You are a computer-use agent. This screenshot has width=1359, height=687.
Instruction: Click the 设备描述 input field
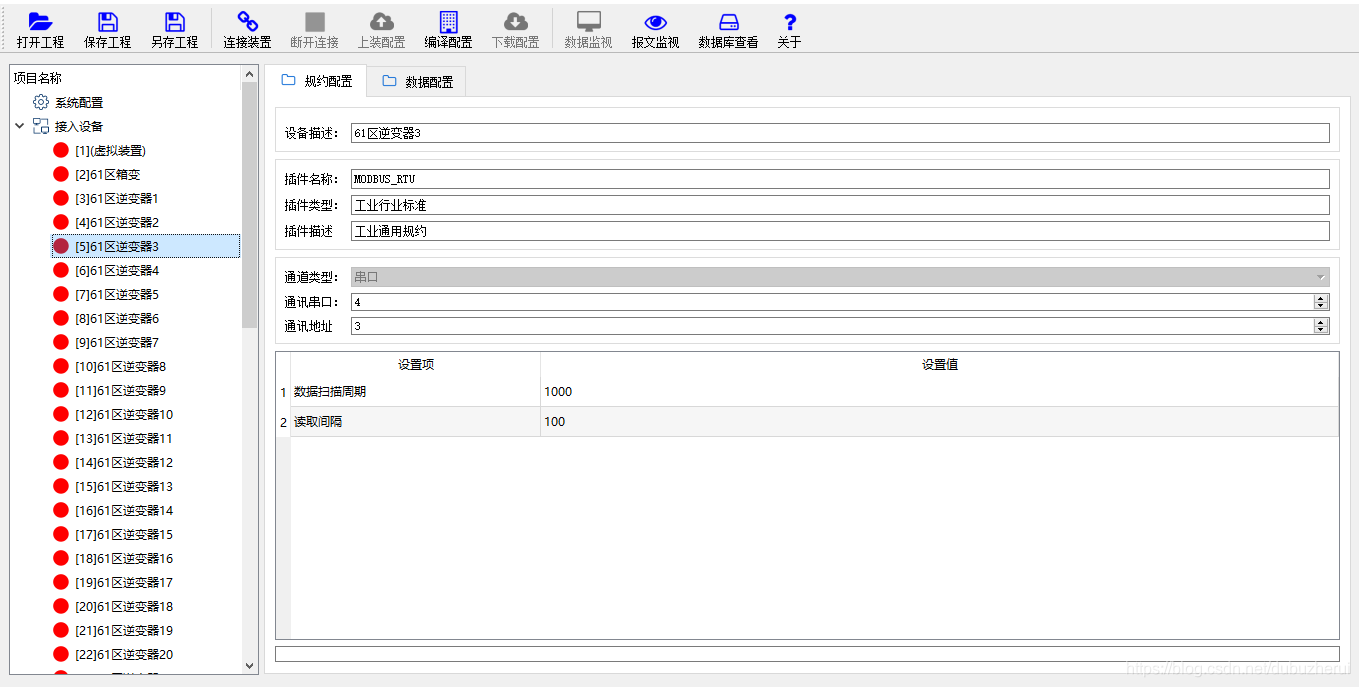(840, 133)
